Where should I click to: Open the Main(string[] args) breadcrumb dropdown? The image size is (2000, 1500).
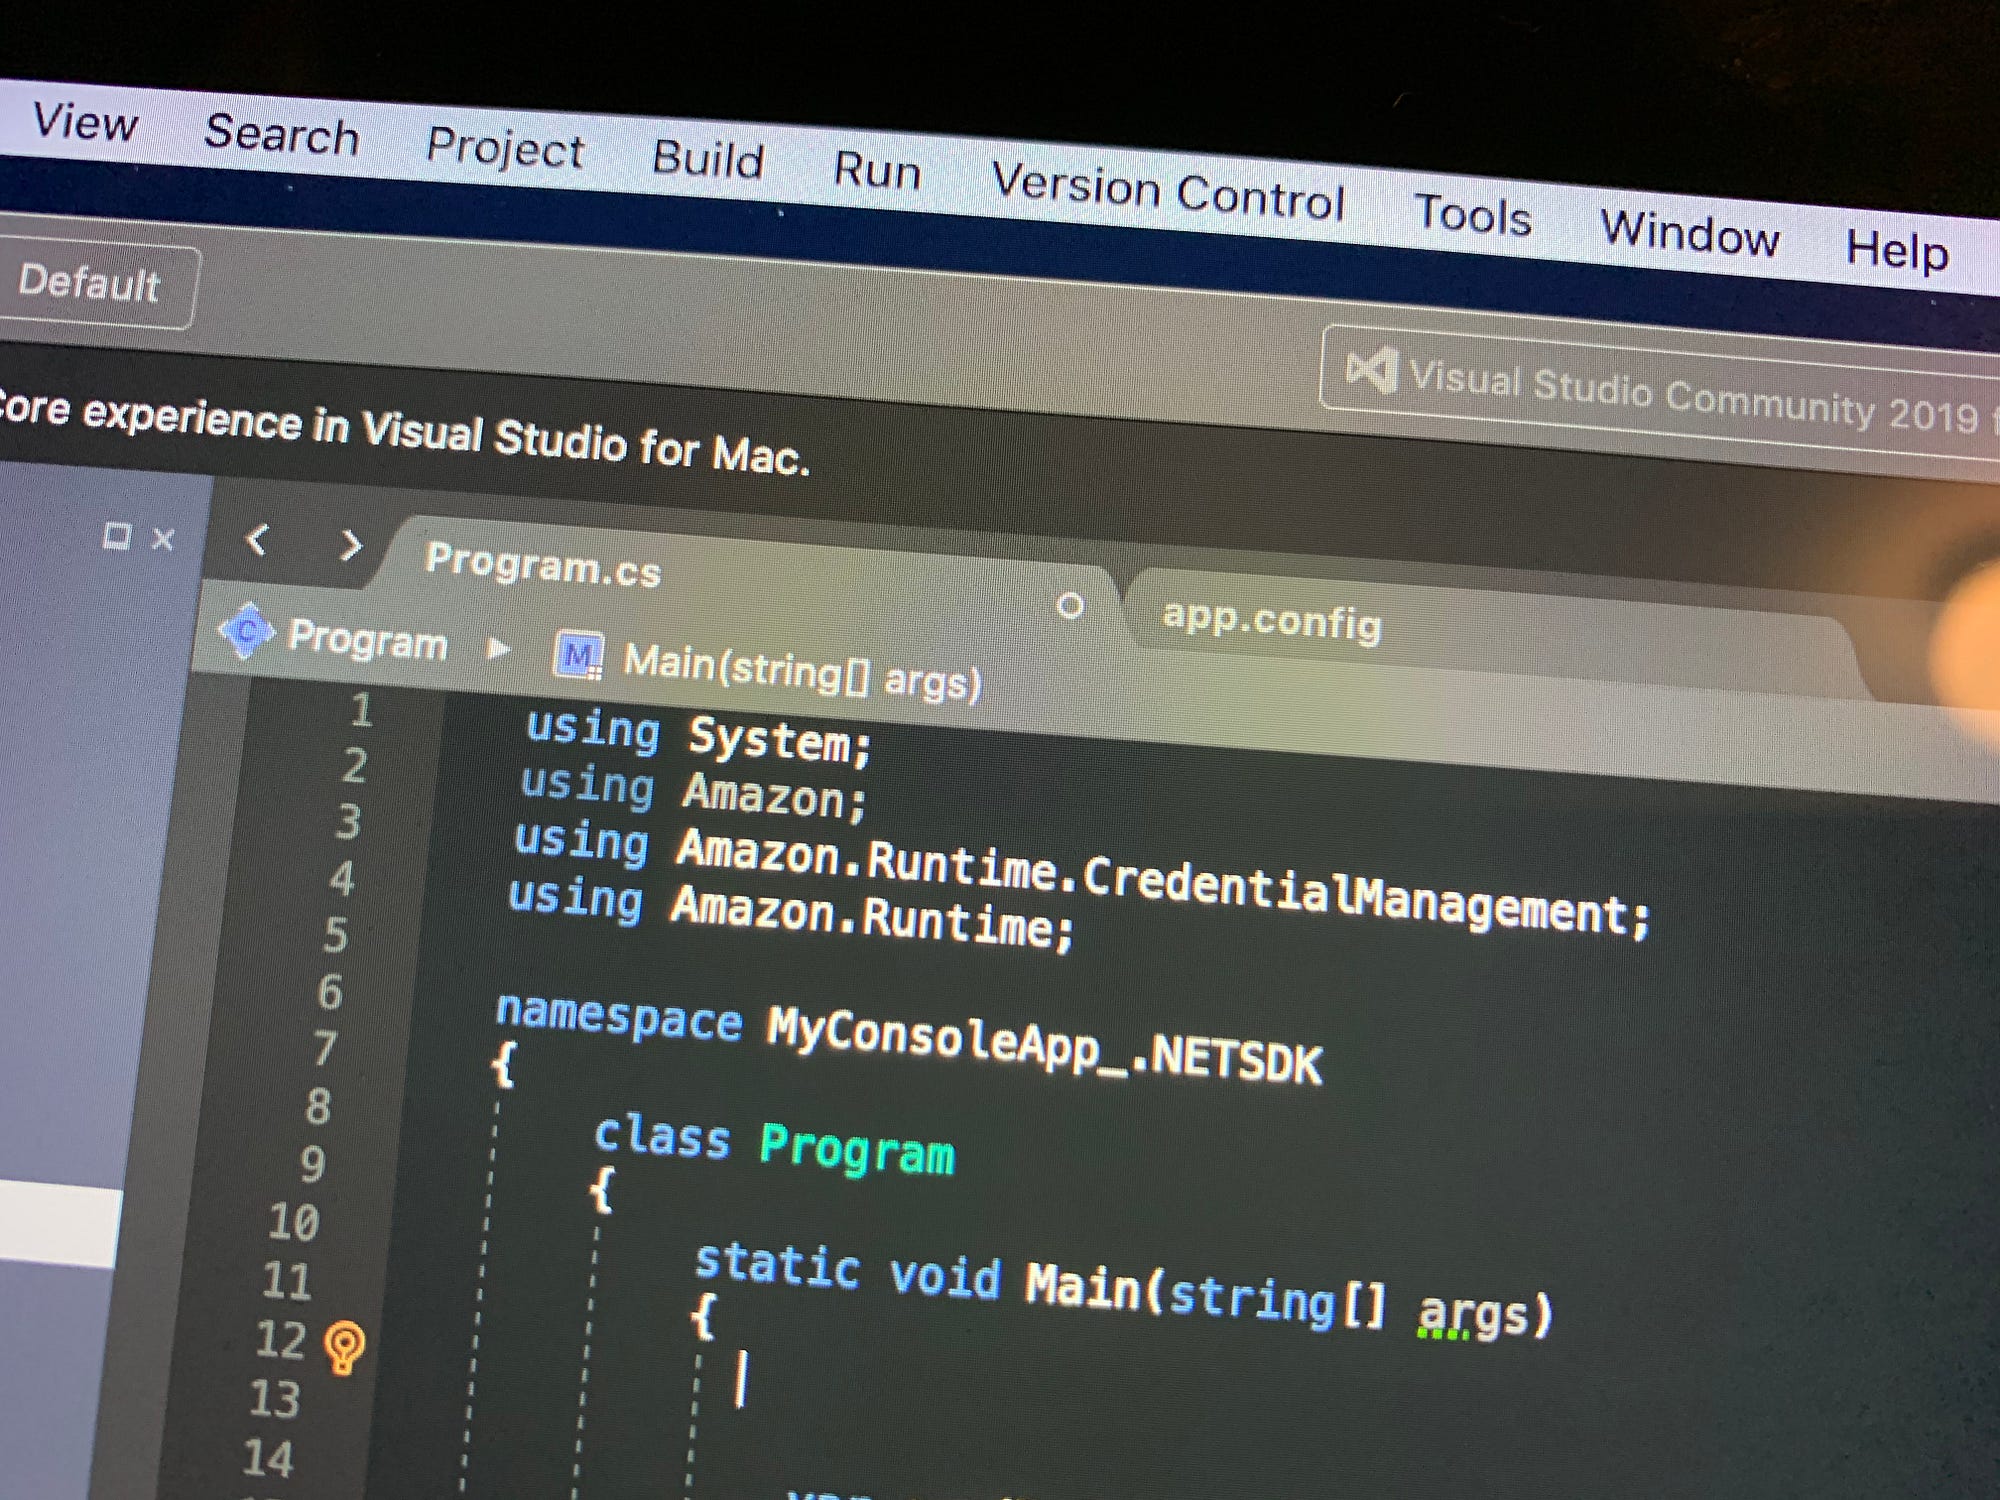pos(803,673)
